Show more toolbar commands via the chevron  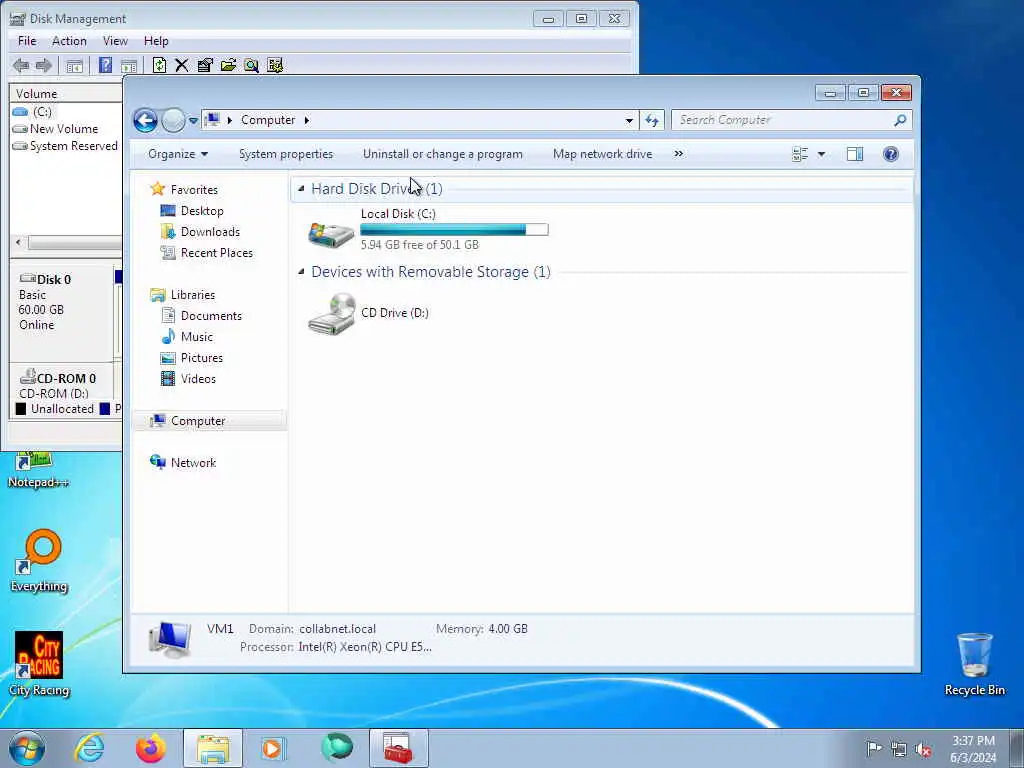click(679, 154)
